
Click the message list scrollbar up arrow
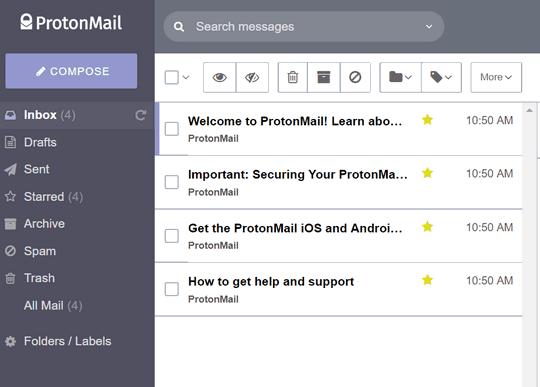[x=529, y=111]
